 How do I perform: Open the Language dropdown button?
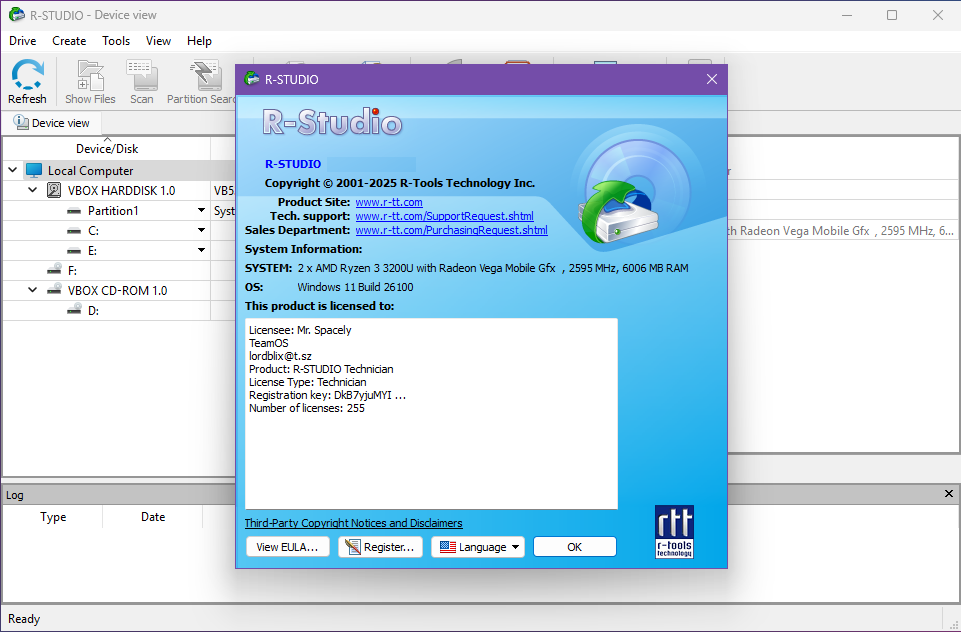pyautogui.click(x=478, y=547)
